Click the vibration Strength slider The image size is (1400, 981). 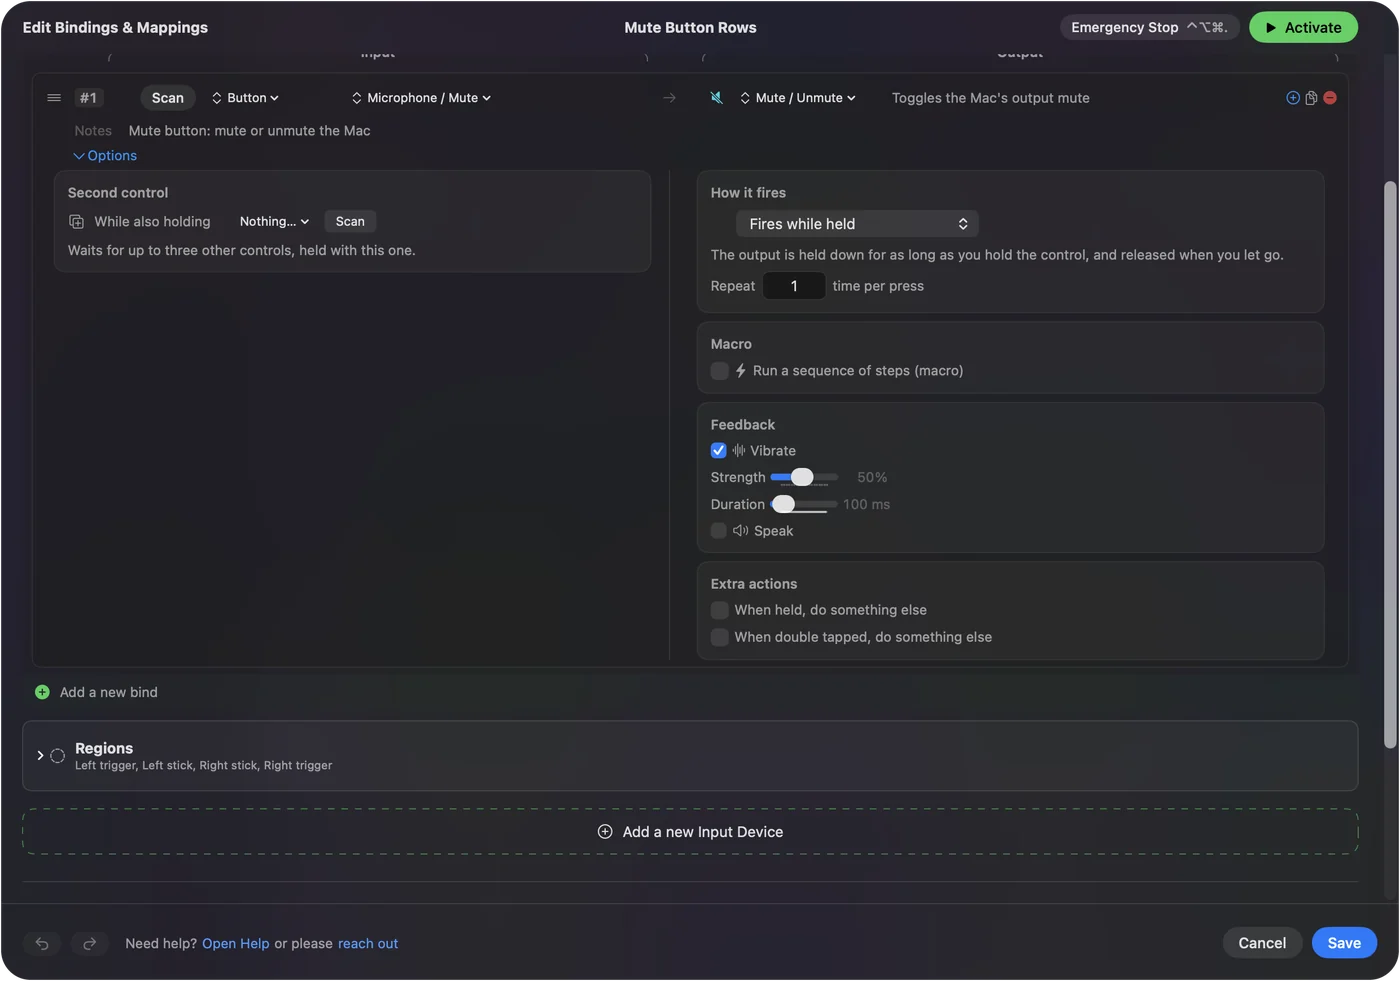(804, 478)
